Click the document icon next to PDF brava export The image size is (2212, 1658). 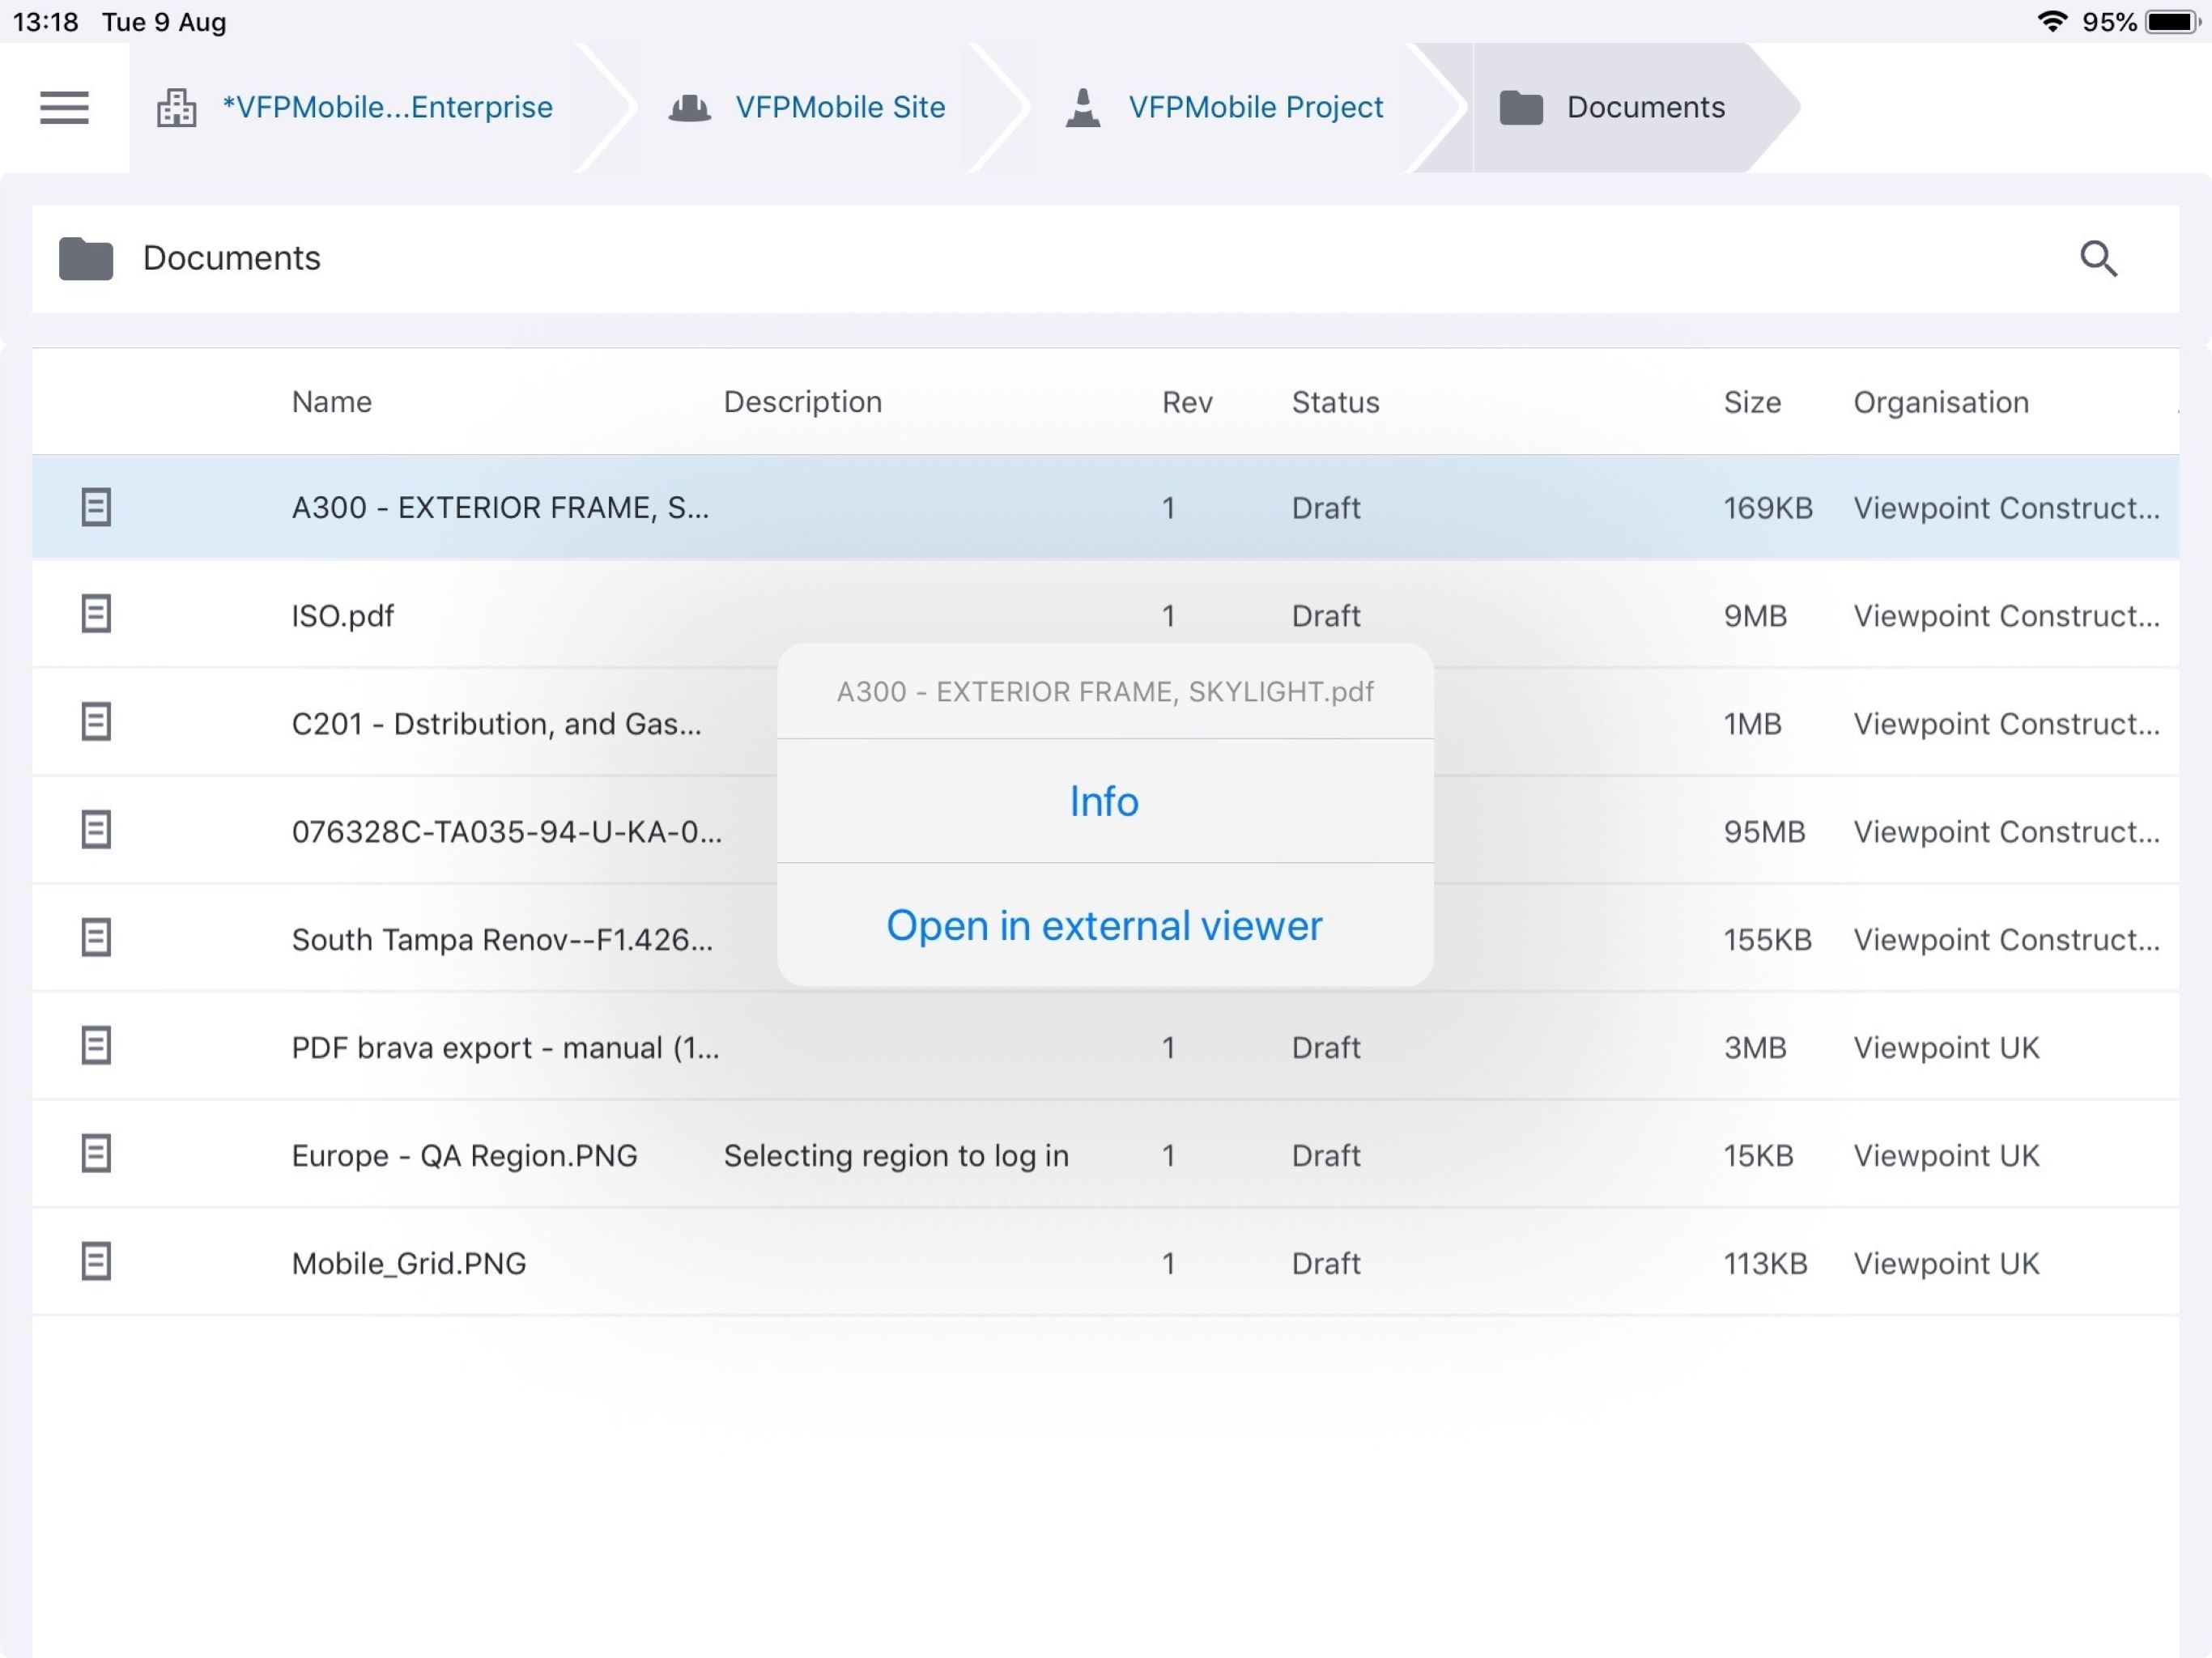97,1046
